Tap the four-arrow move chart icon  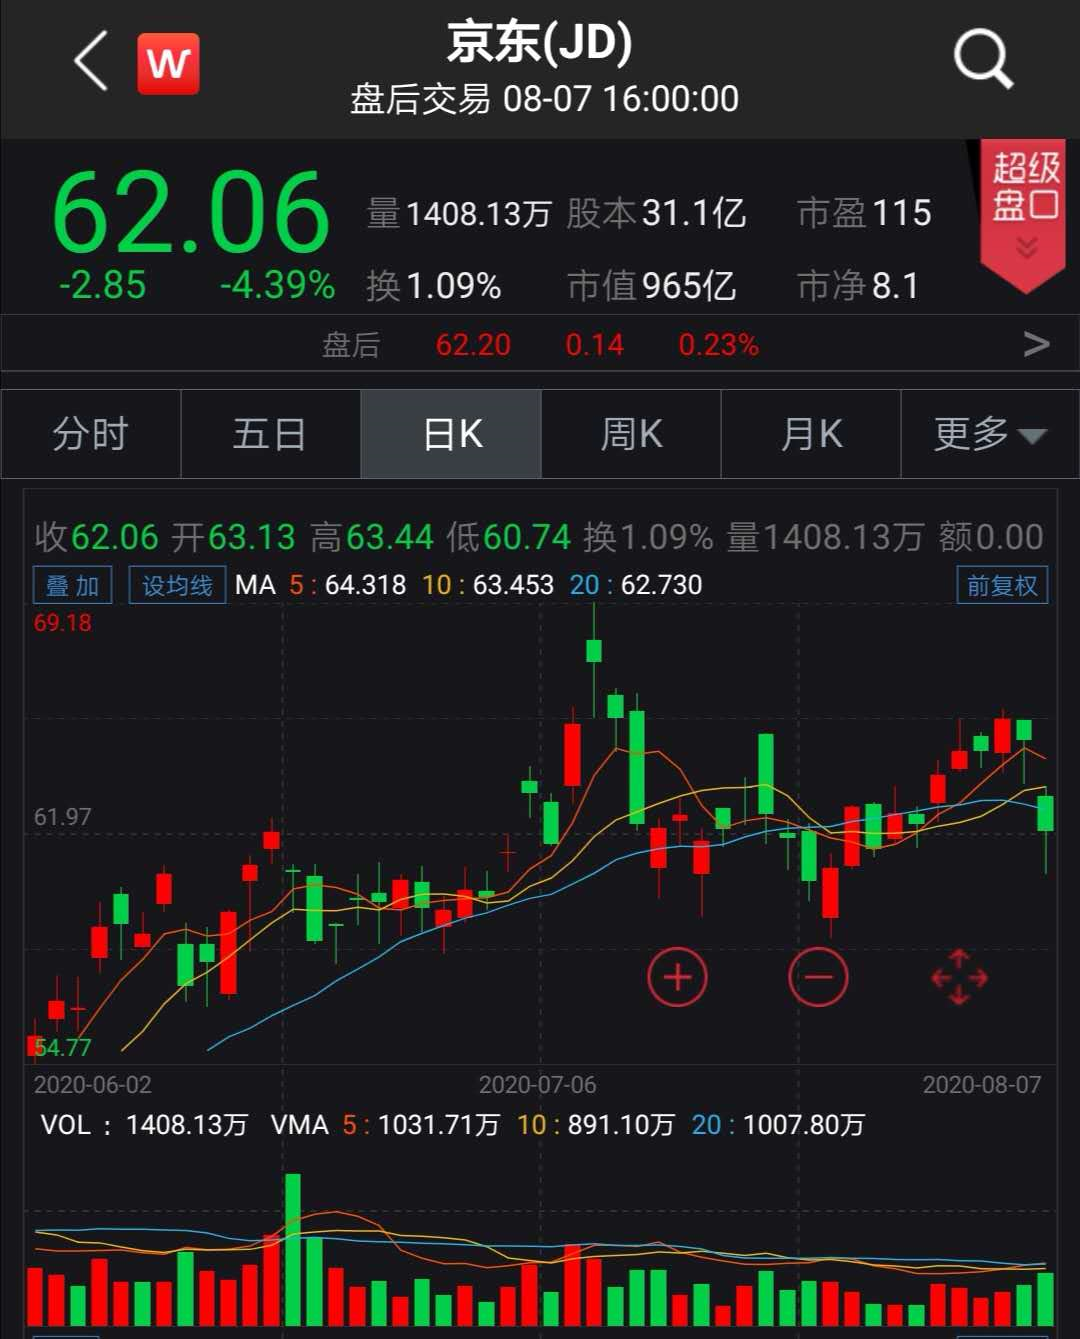pos(959,977)
